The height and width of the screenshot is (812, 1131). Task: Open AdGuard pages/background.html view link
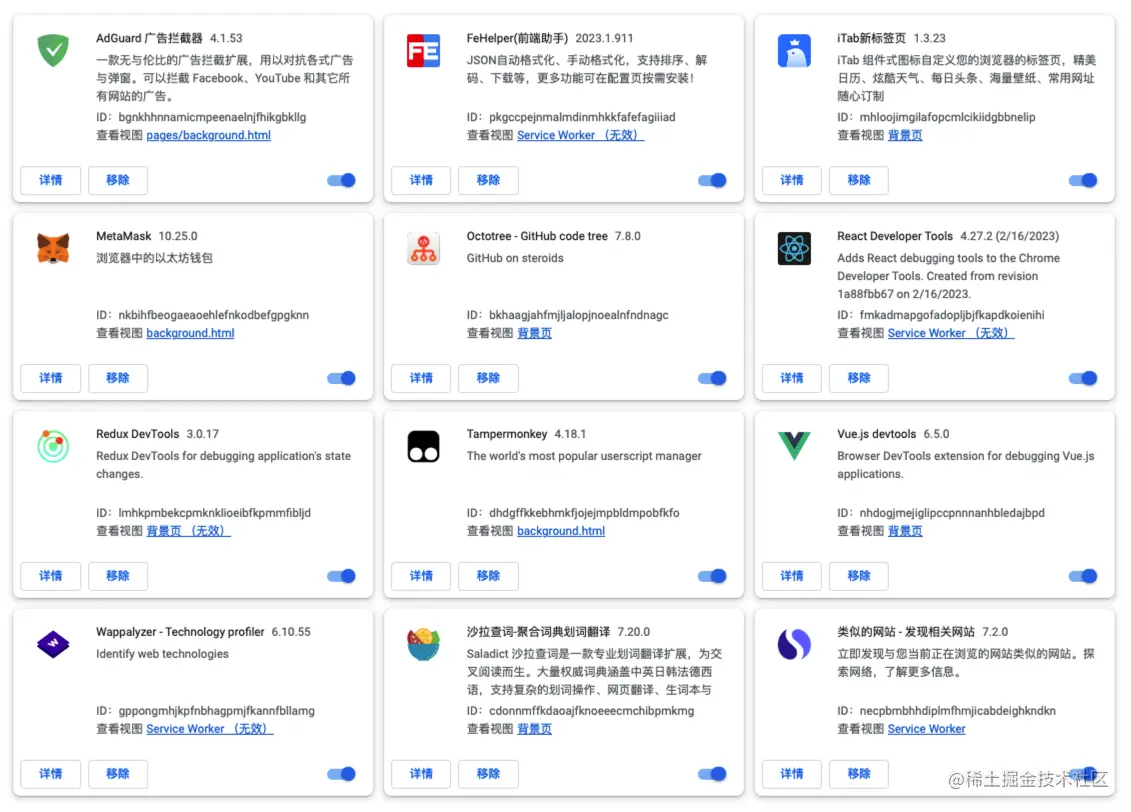[x=208, y=135]
